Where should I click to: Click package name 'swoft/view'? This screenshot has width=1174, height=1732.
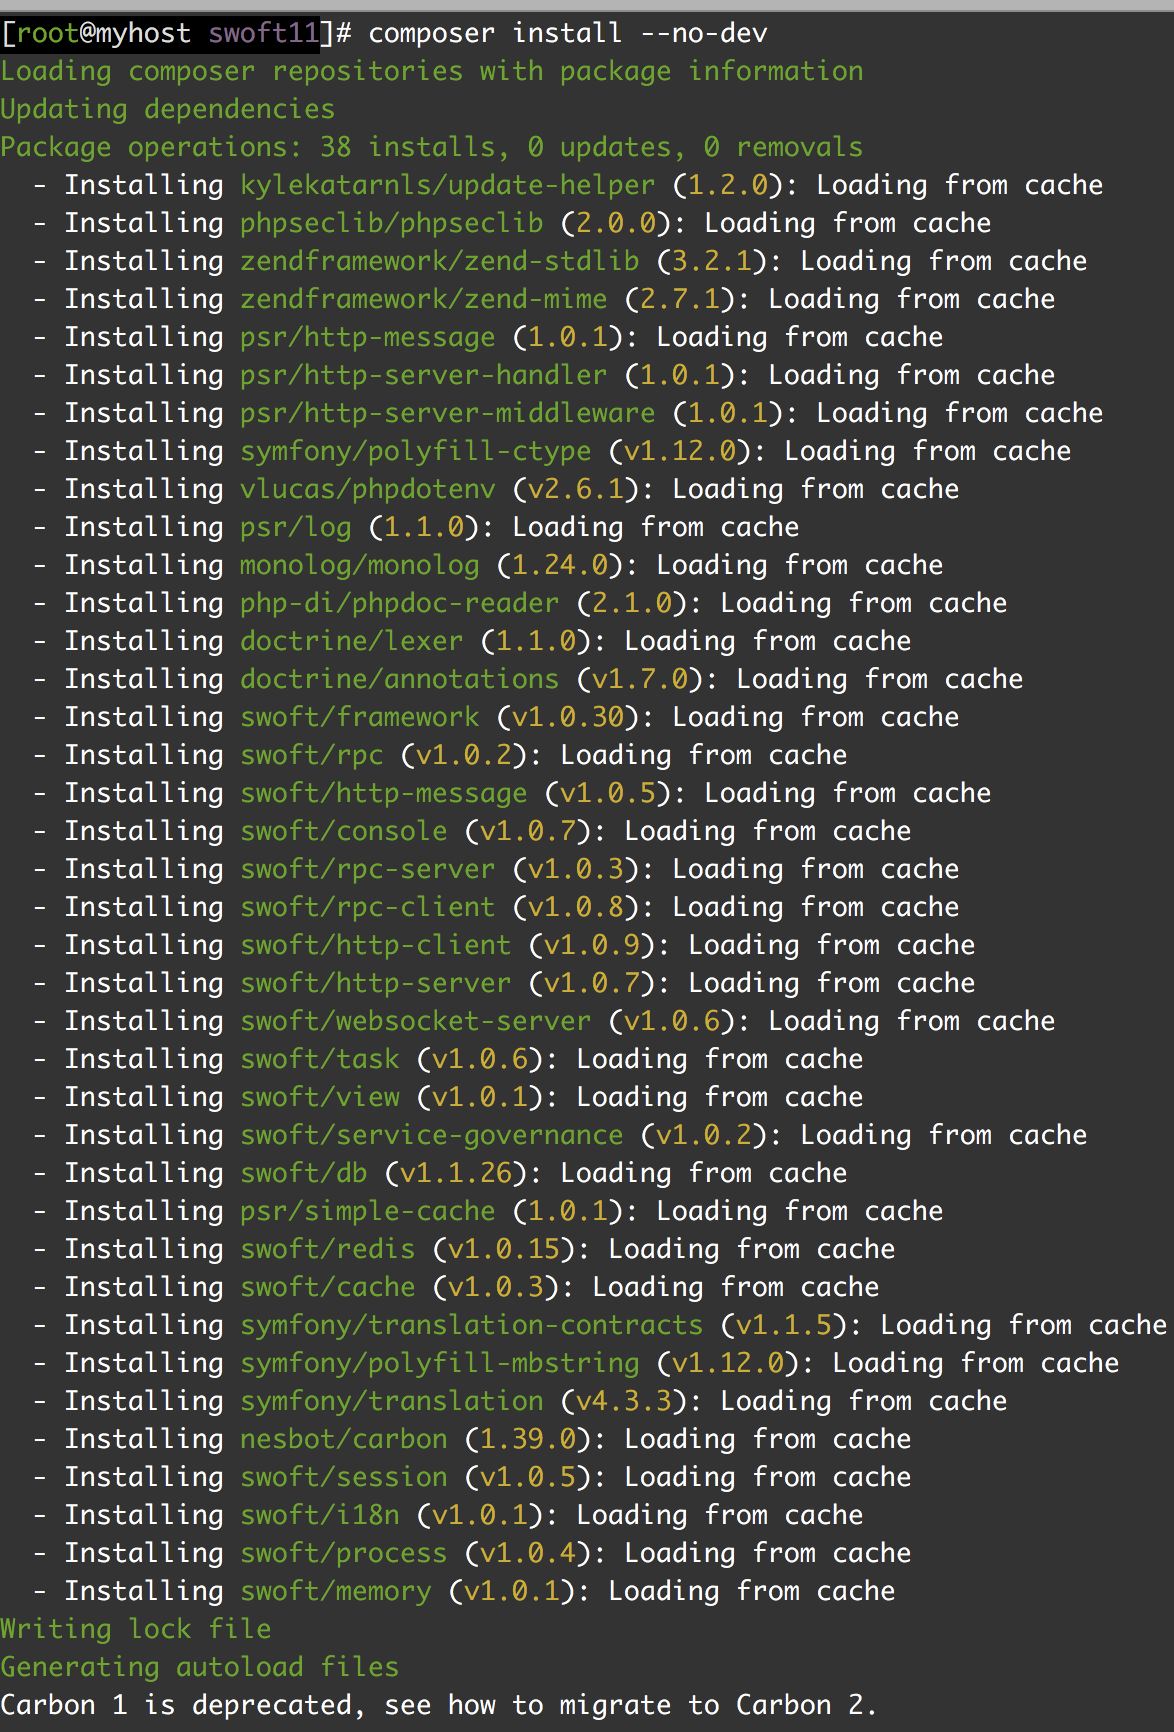click(320, 1098)
